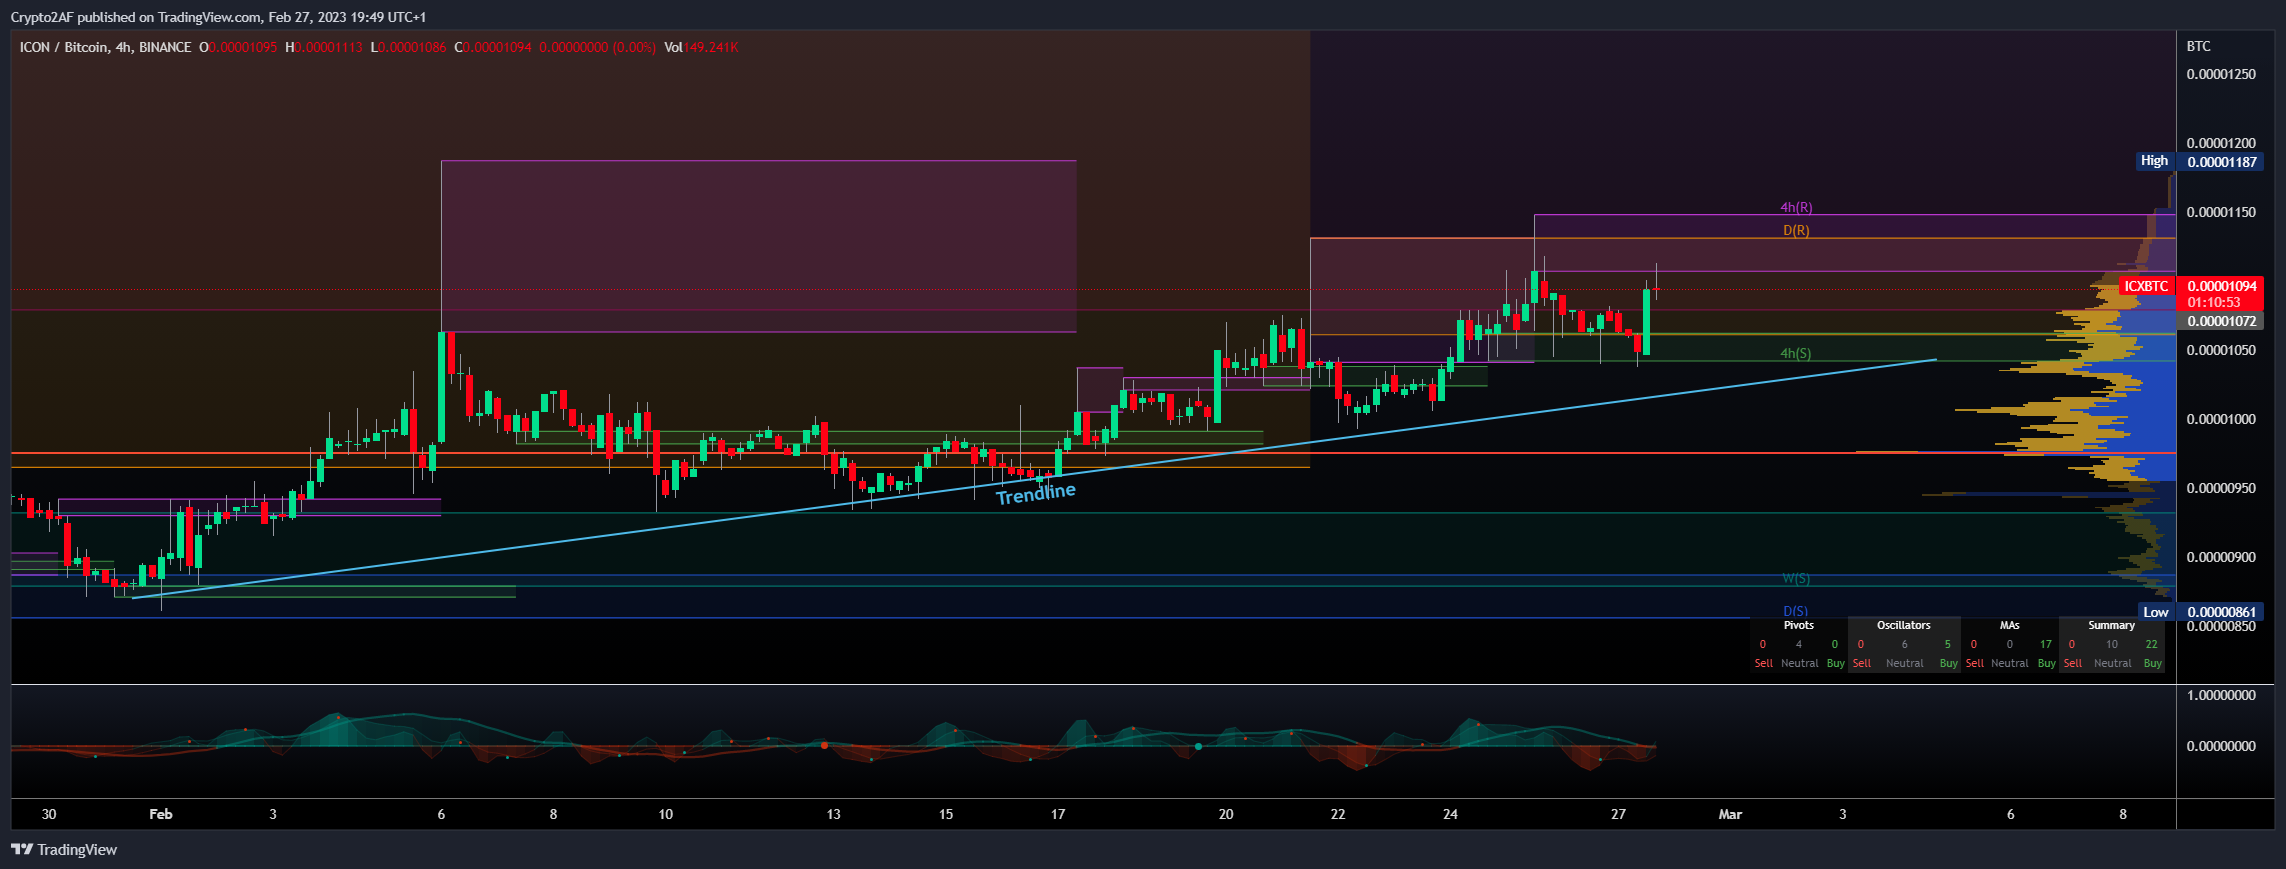Click the Trendline text annotation
The image size is (2286, 869).
[x=1036, y=492]
